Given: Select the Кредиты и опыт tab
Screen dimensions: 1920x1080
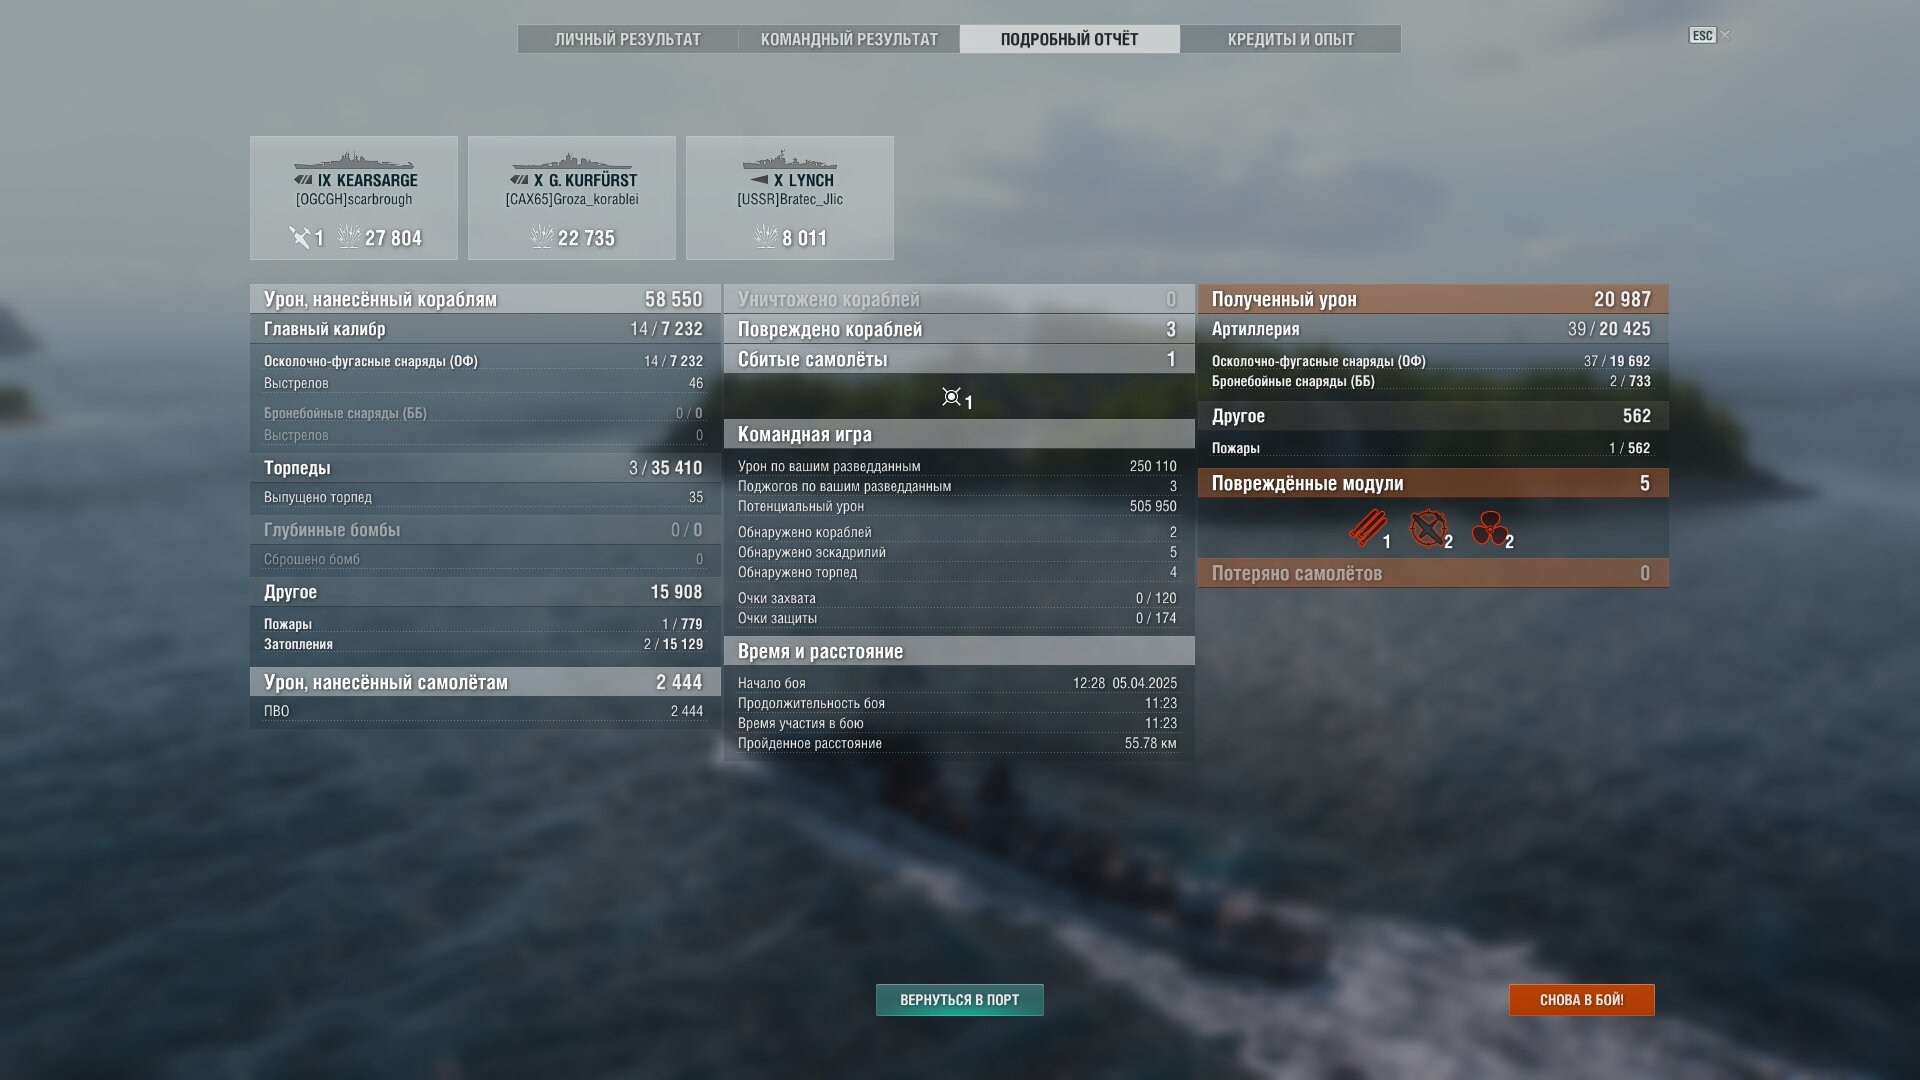Looking at the screenshot, I should point(1290,39).
